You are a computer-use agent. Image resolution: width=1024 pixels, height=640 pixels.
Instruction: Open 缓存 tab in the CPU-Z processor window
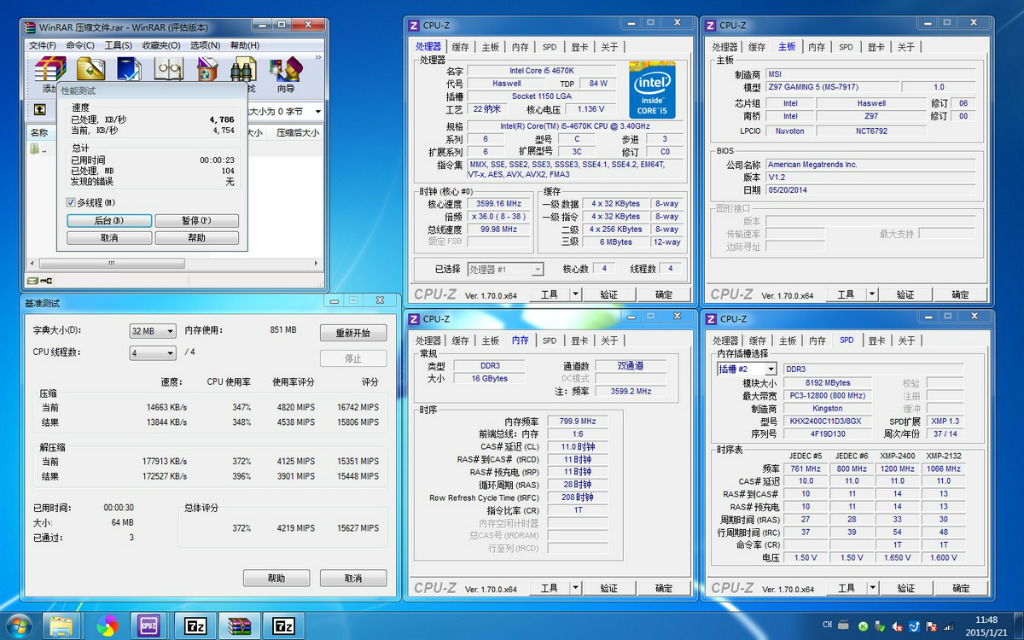coord(460,47)
